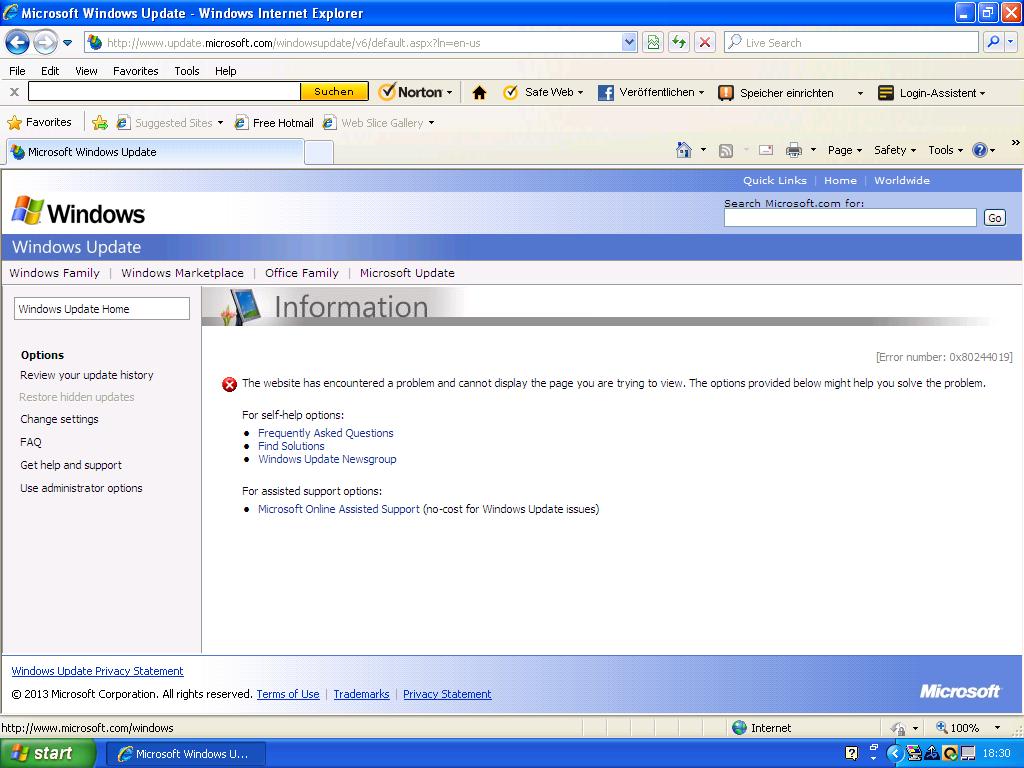Open Microsoft Online Assisted Support link
This screenshot has height=768, width=1024.
click(x=339, y=509)
